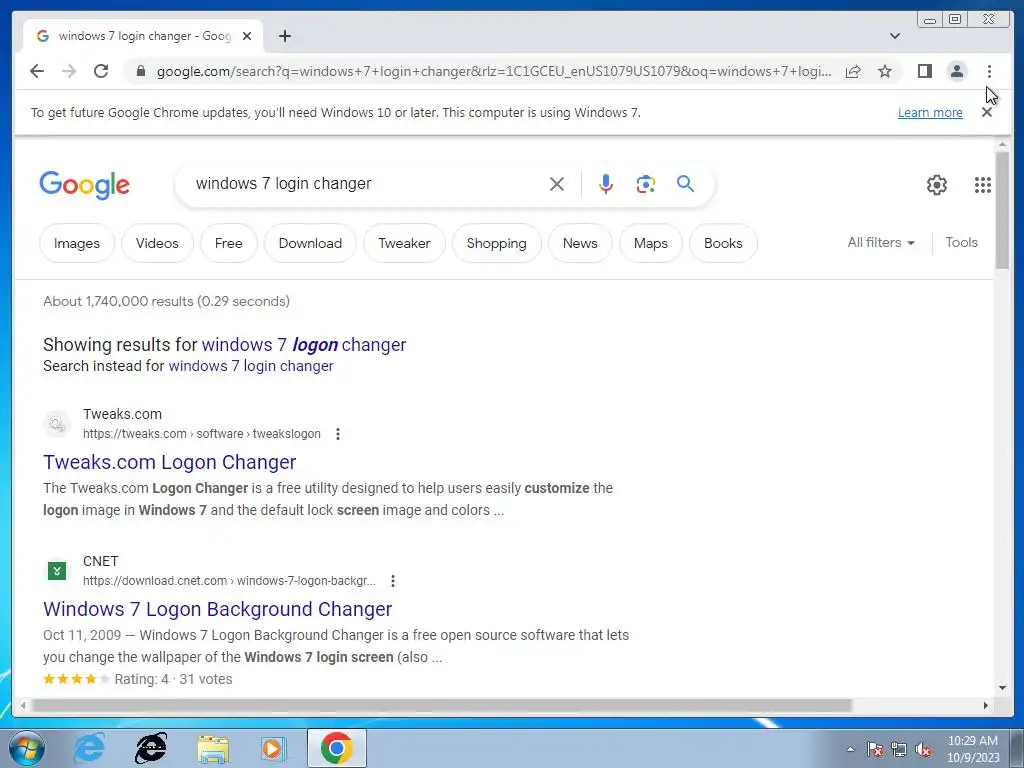
Task: Start voice search with microphone
Action: (x=605, y=184)
